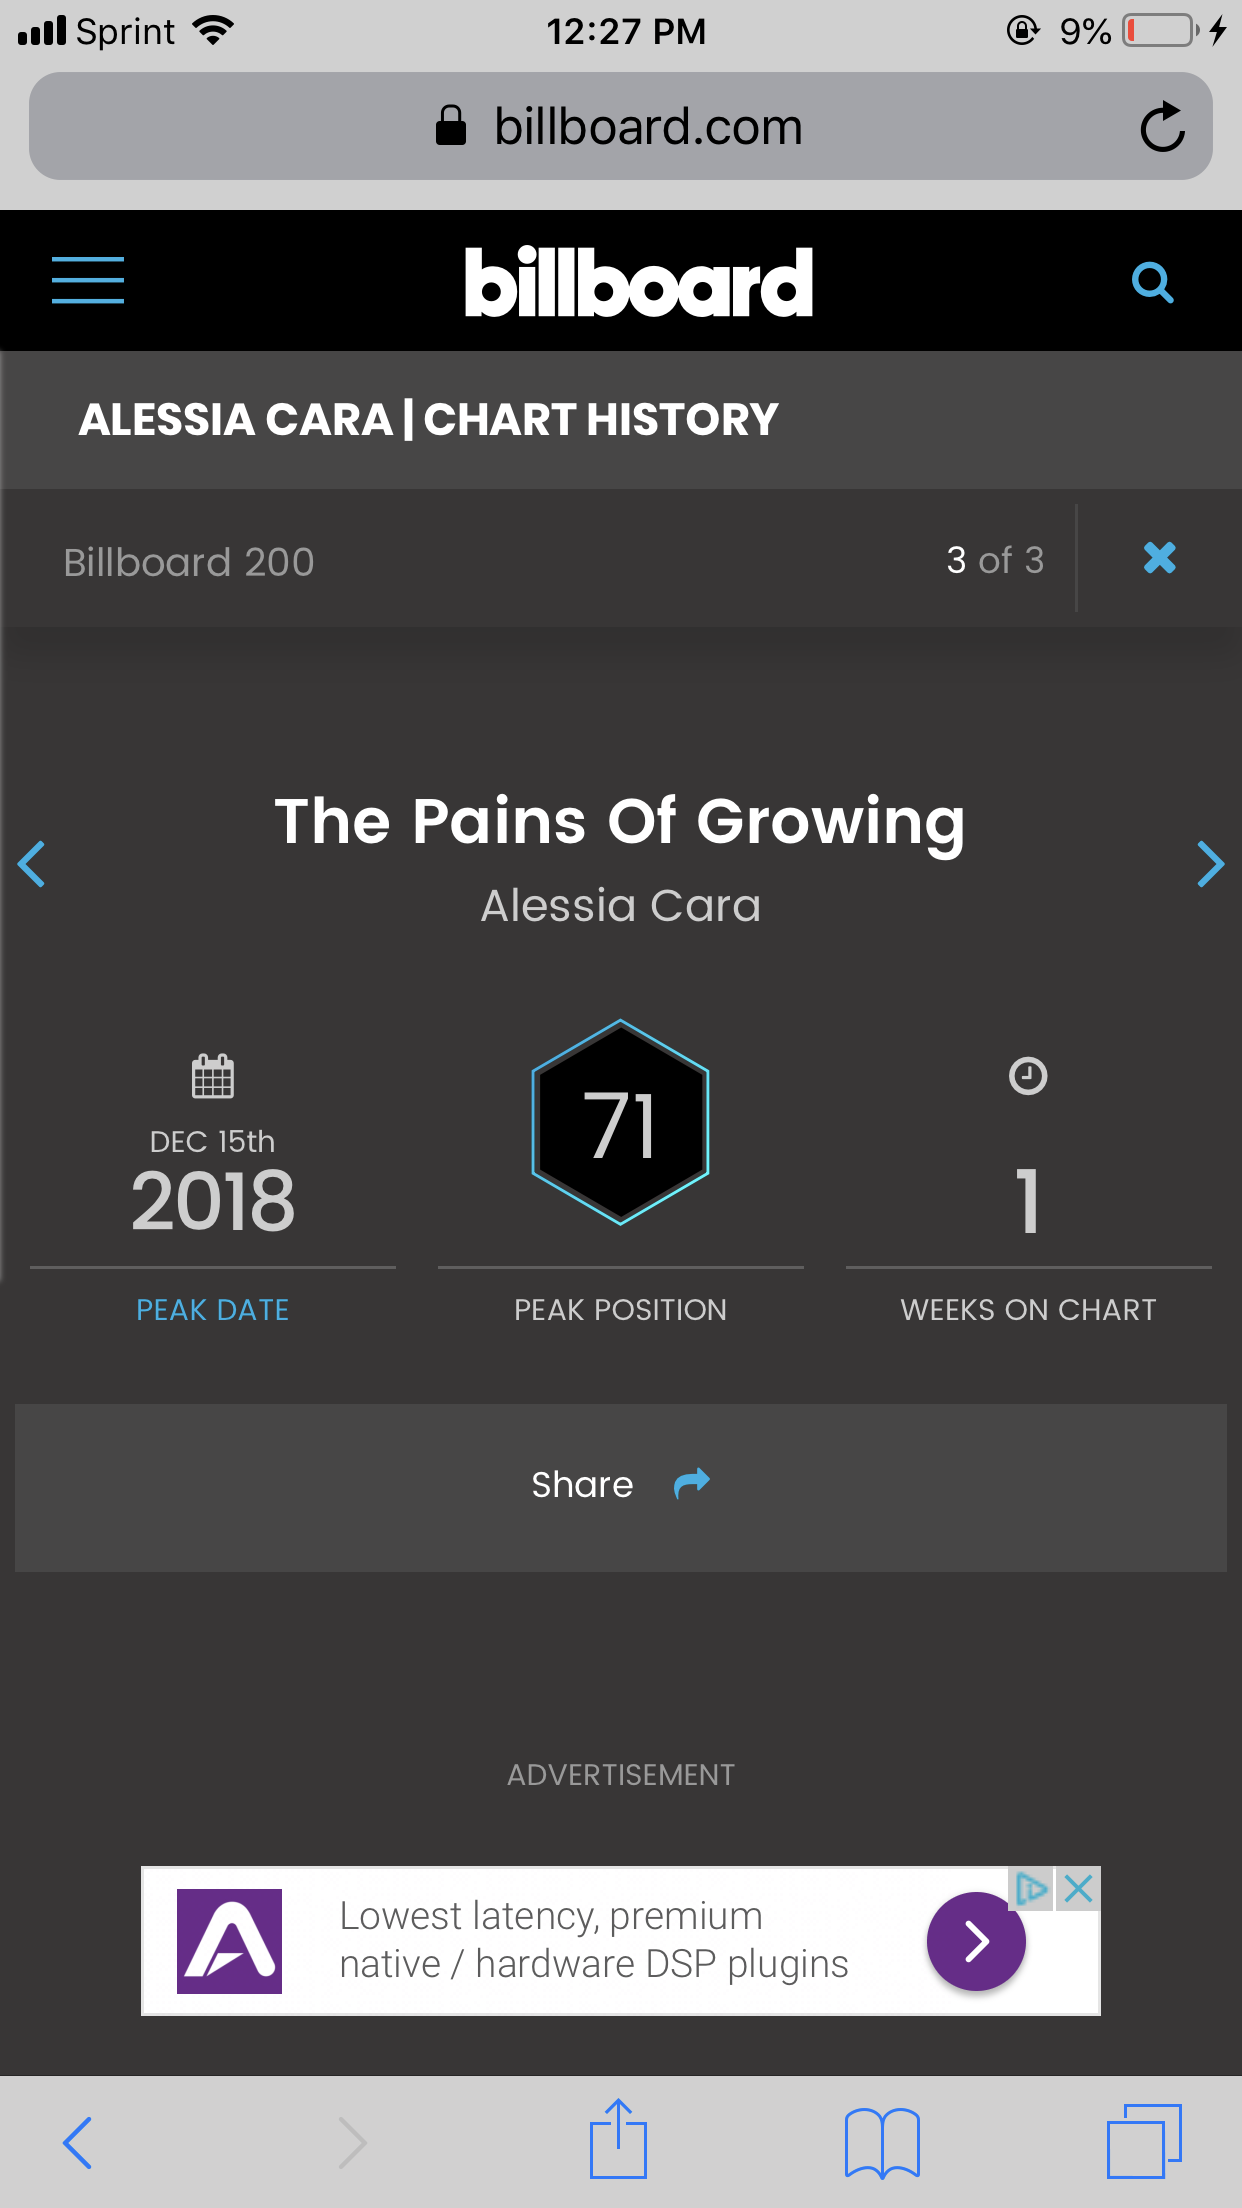Tap the AdChoices info icon
1242x2208 pixels.
(x=1032, y=1889)
